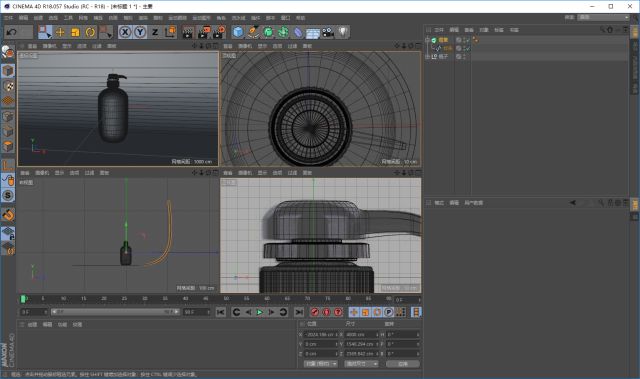Open the size mode dropdown under size
The image size is (640, 379).
pyautogui.click(x=361, y=363)
